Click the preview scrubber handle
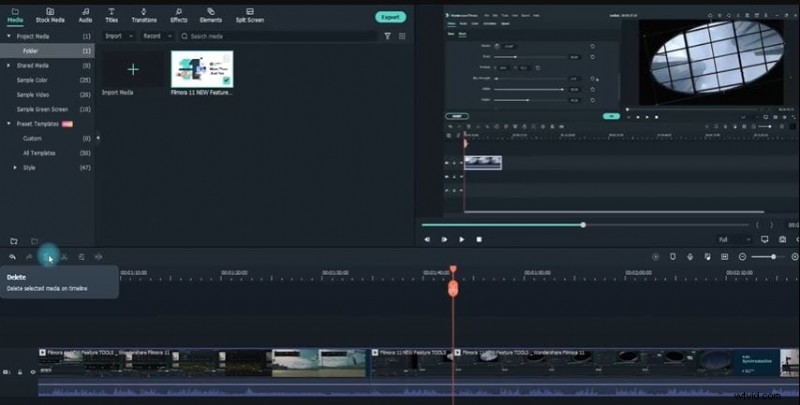This screenshot has height=405, width=800. (583, 225)
